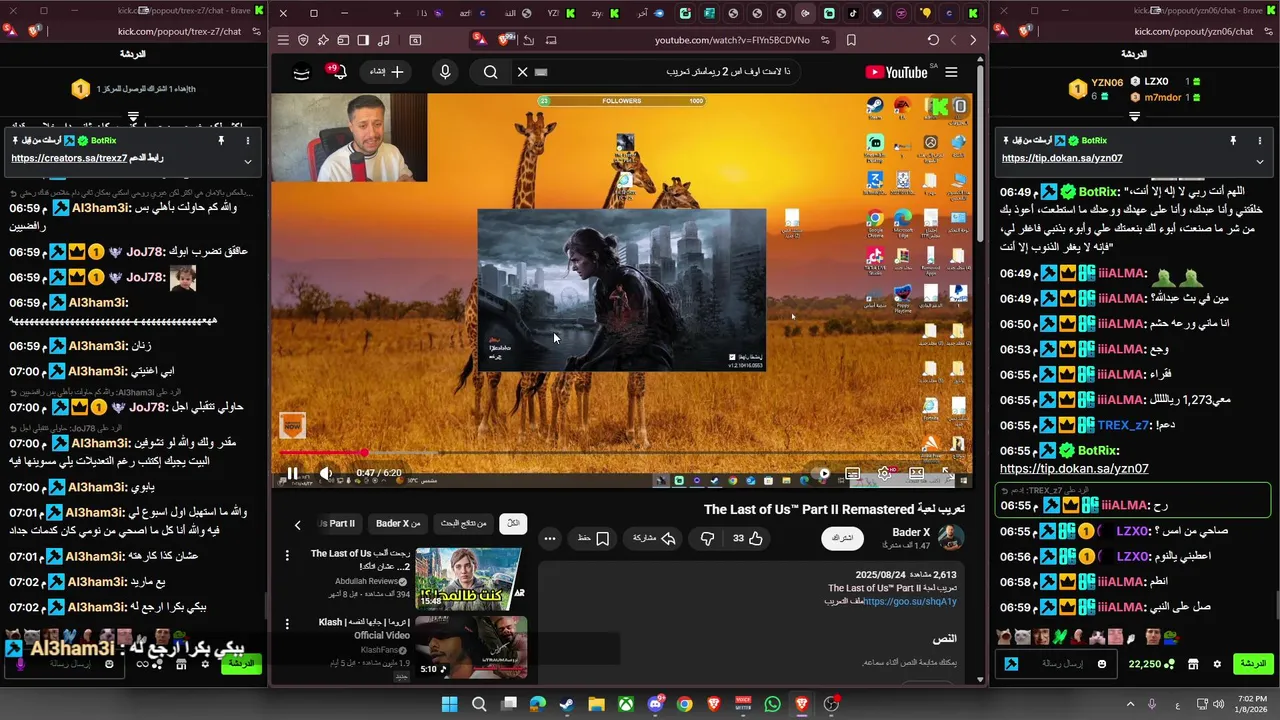Enter fullscreen on YouTube player
Screen dimensions: 1280x720
point(947,474)
